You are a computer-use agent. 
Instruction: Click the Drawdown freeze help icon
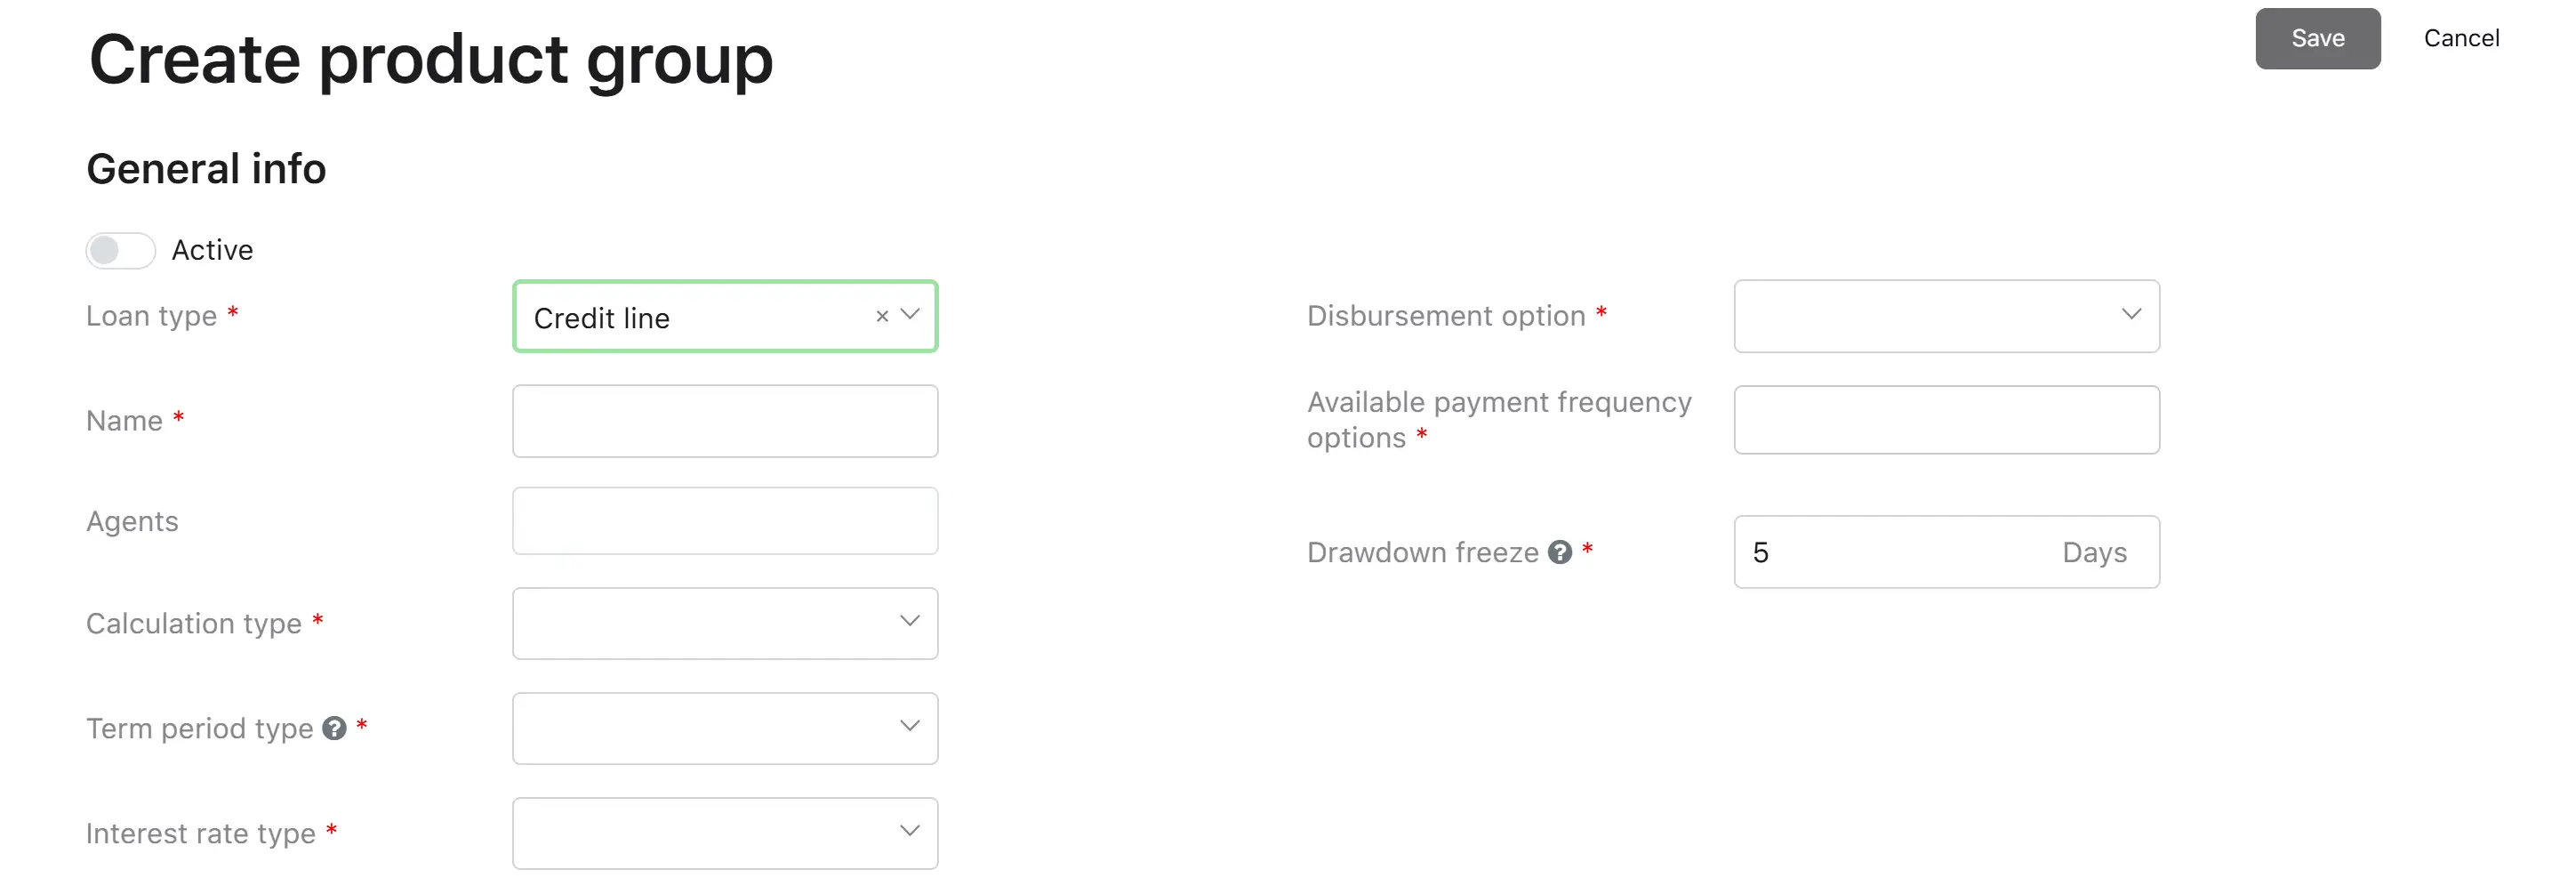click(x=1559, y=552)
